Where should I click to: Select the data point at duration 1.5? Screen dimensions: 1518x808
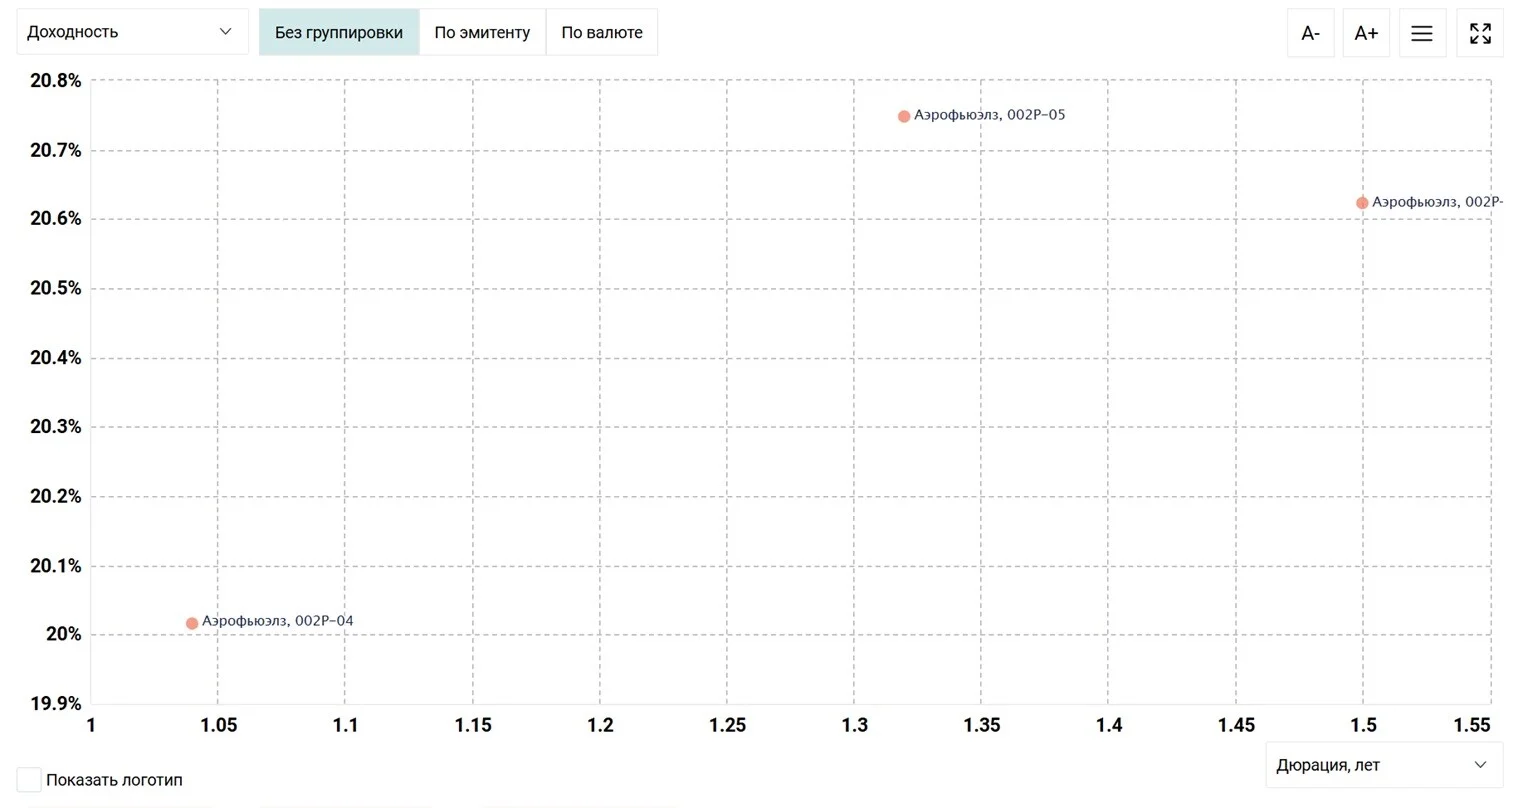[1362, 203]
